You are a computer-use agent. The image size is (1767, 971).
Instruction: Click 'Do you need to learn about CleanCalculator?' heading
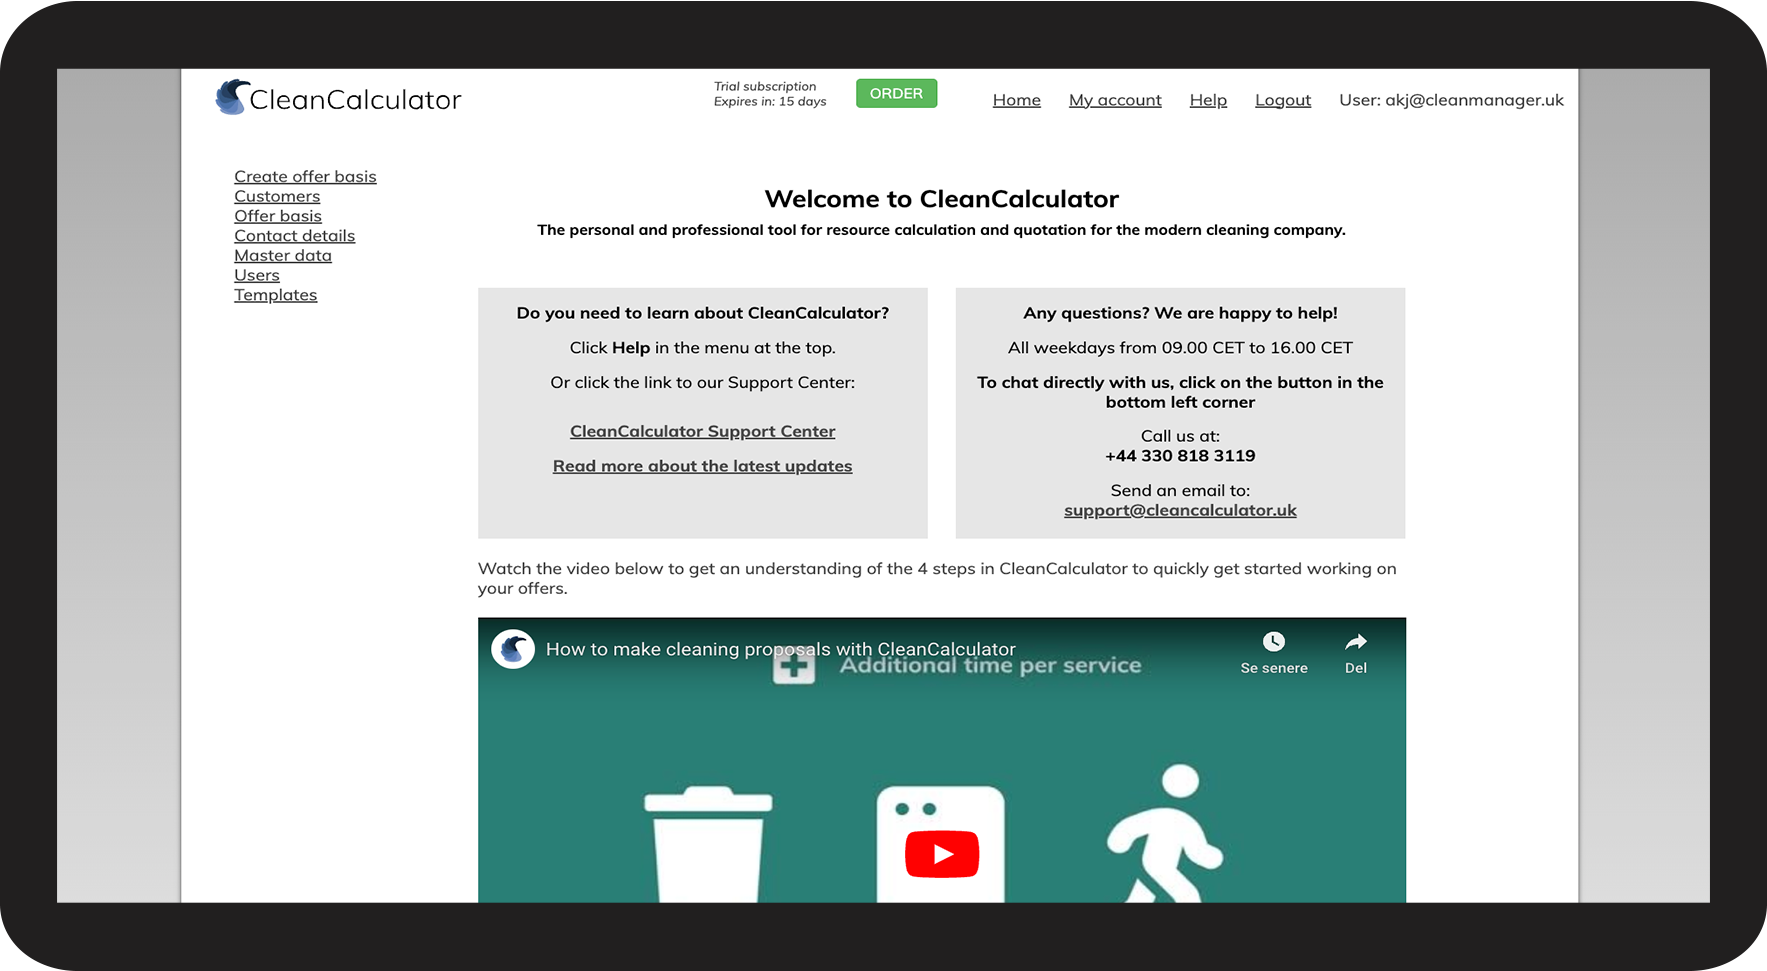click(703, 313)
